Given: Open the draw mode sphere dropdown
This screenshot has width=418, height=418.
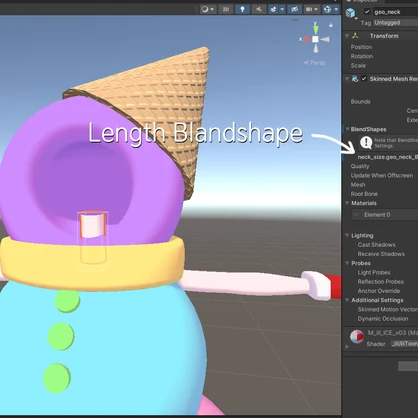Looking at the screenshot, I should pyautogui.click(x=207, y=9).
